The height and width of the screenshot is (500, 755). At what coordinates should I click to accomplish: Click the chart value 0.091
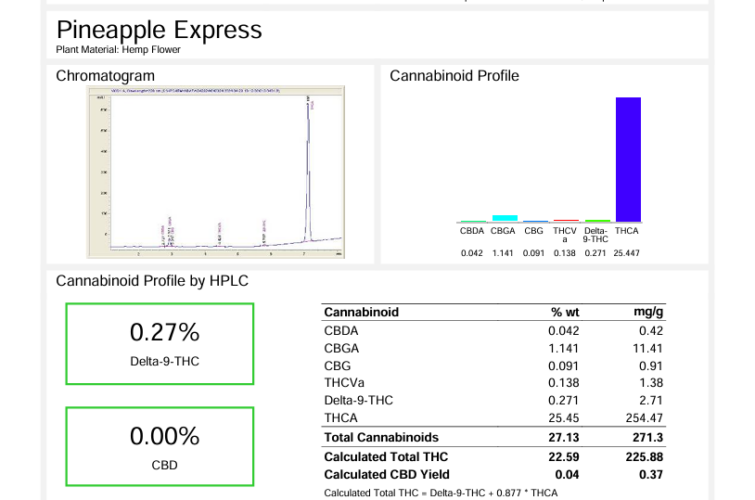click(x=534, y=253)
